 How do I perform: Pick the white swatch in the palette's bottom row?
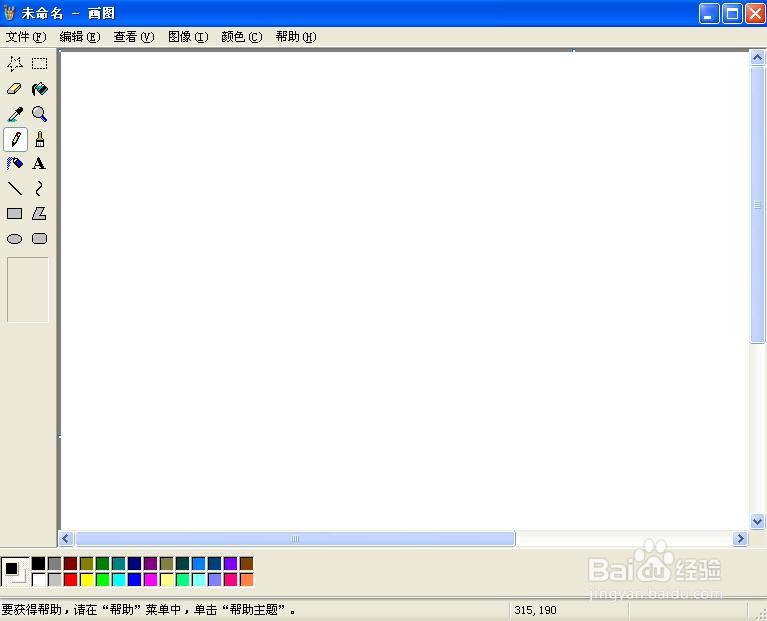(x=39, y=579)
